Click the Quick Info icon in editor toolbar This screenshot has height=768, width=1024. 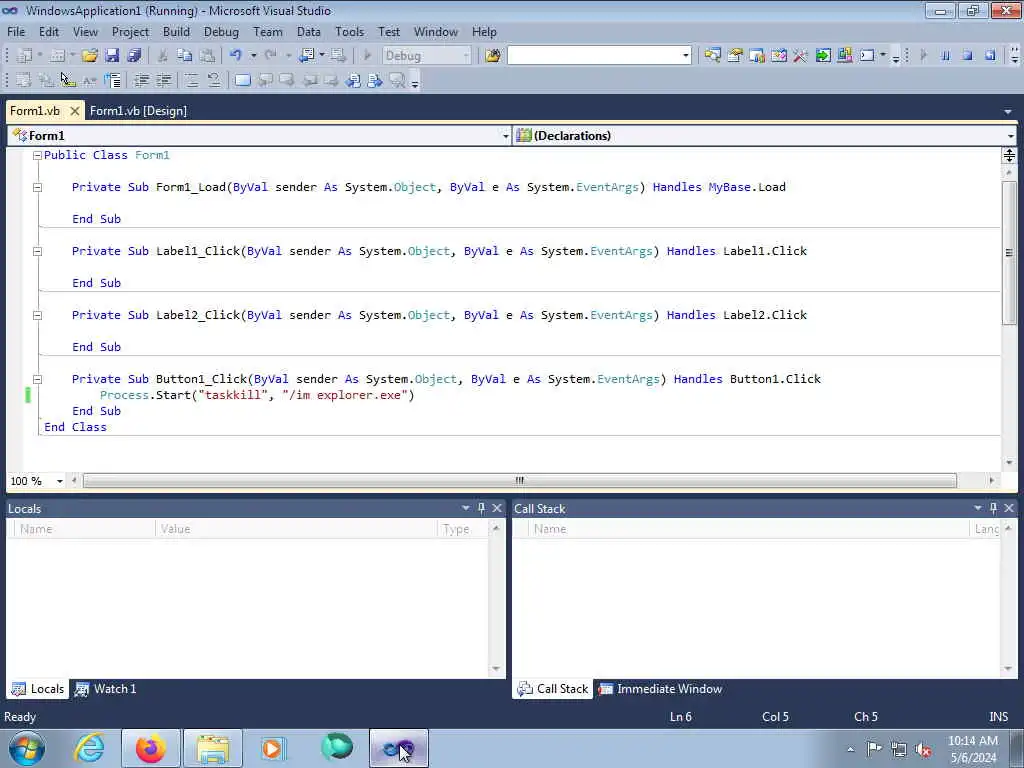[68, 80]
